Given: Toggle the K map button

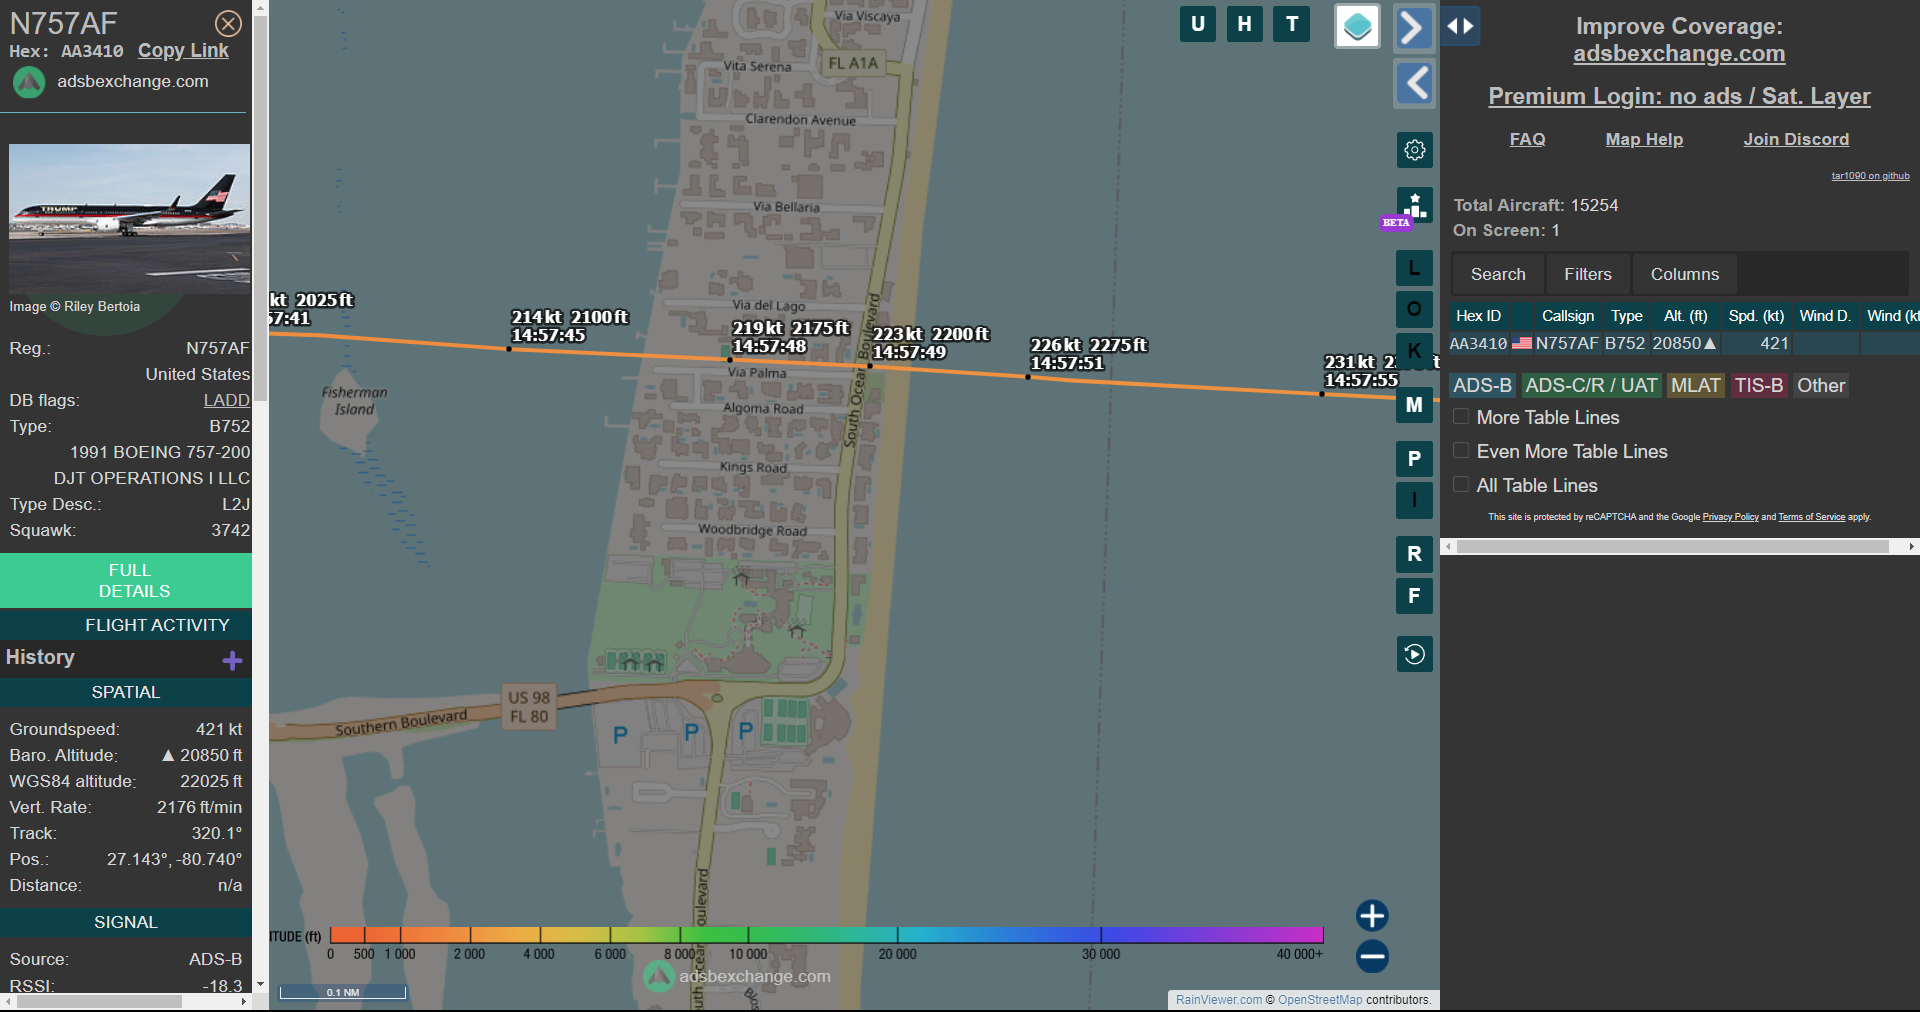Looking at the screenshot, I should tap(1414, 350).
